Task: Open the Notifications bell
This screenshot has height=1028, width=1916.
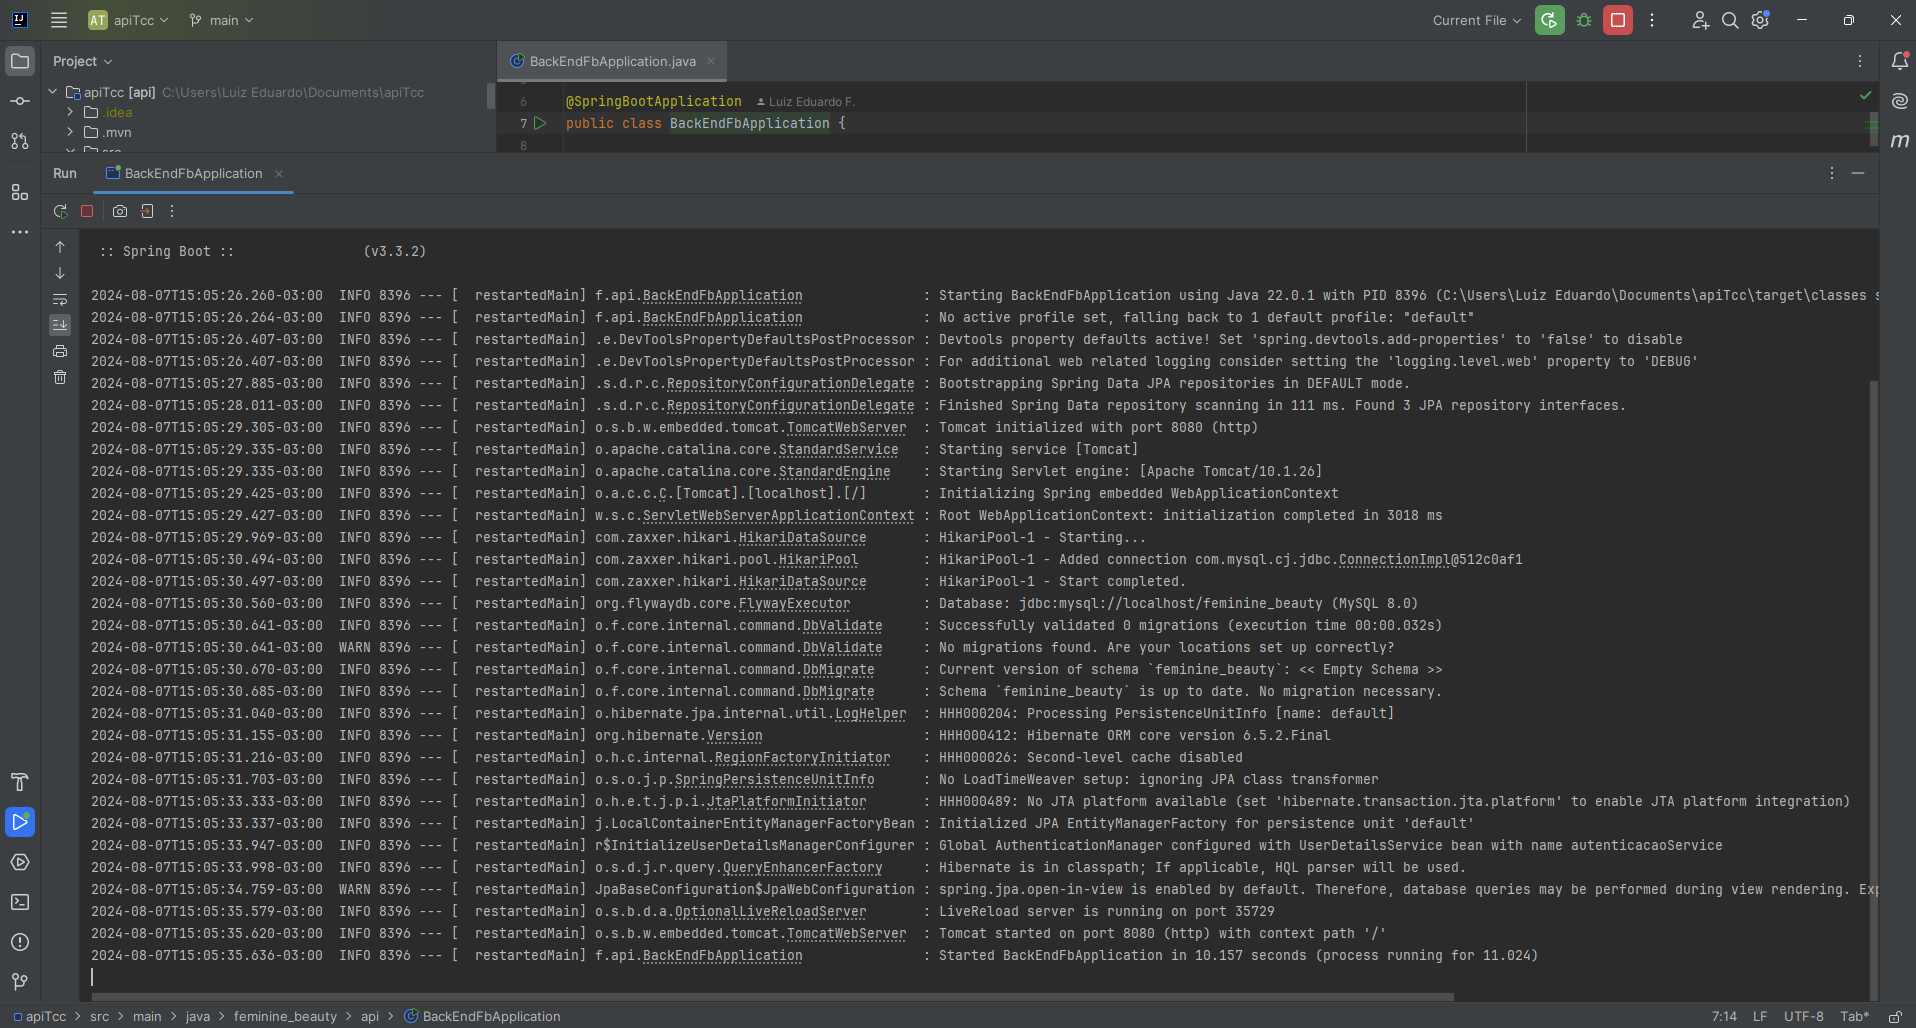Action: 1899,61
